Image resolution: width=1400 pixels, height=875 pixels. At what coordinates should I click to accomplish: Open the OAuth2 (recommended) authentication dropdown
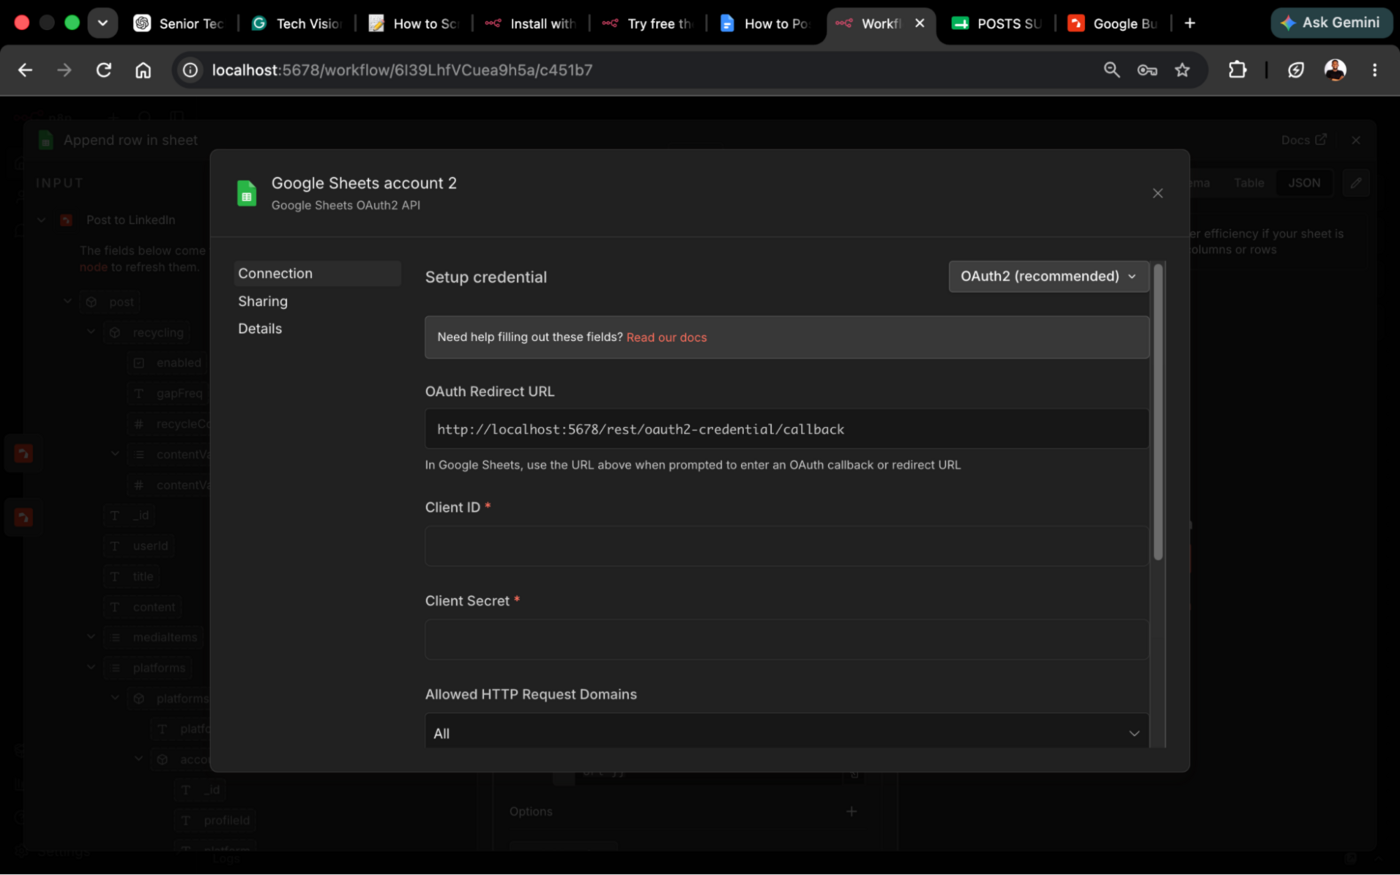(1048, 276)
